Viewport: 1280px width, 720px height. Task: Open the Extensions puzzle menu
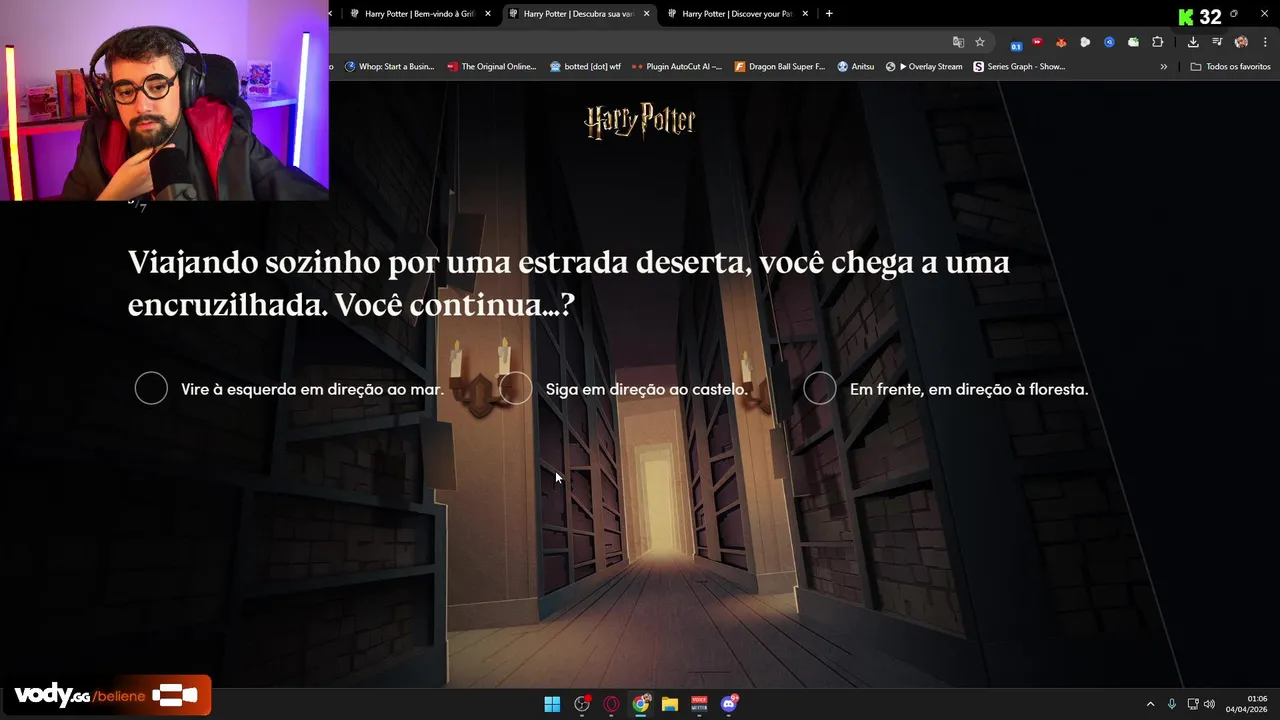pos(1158,42)
